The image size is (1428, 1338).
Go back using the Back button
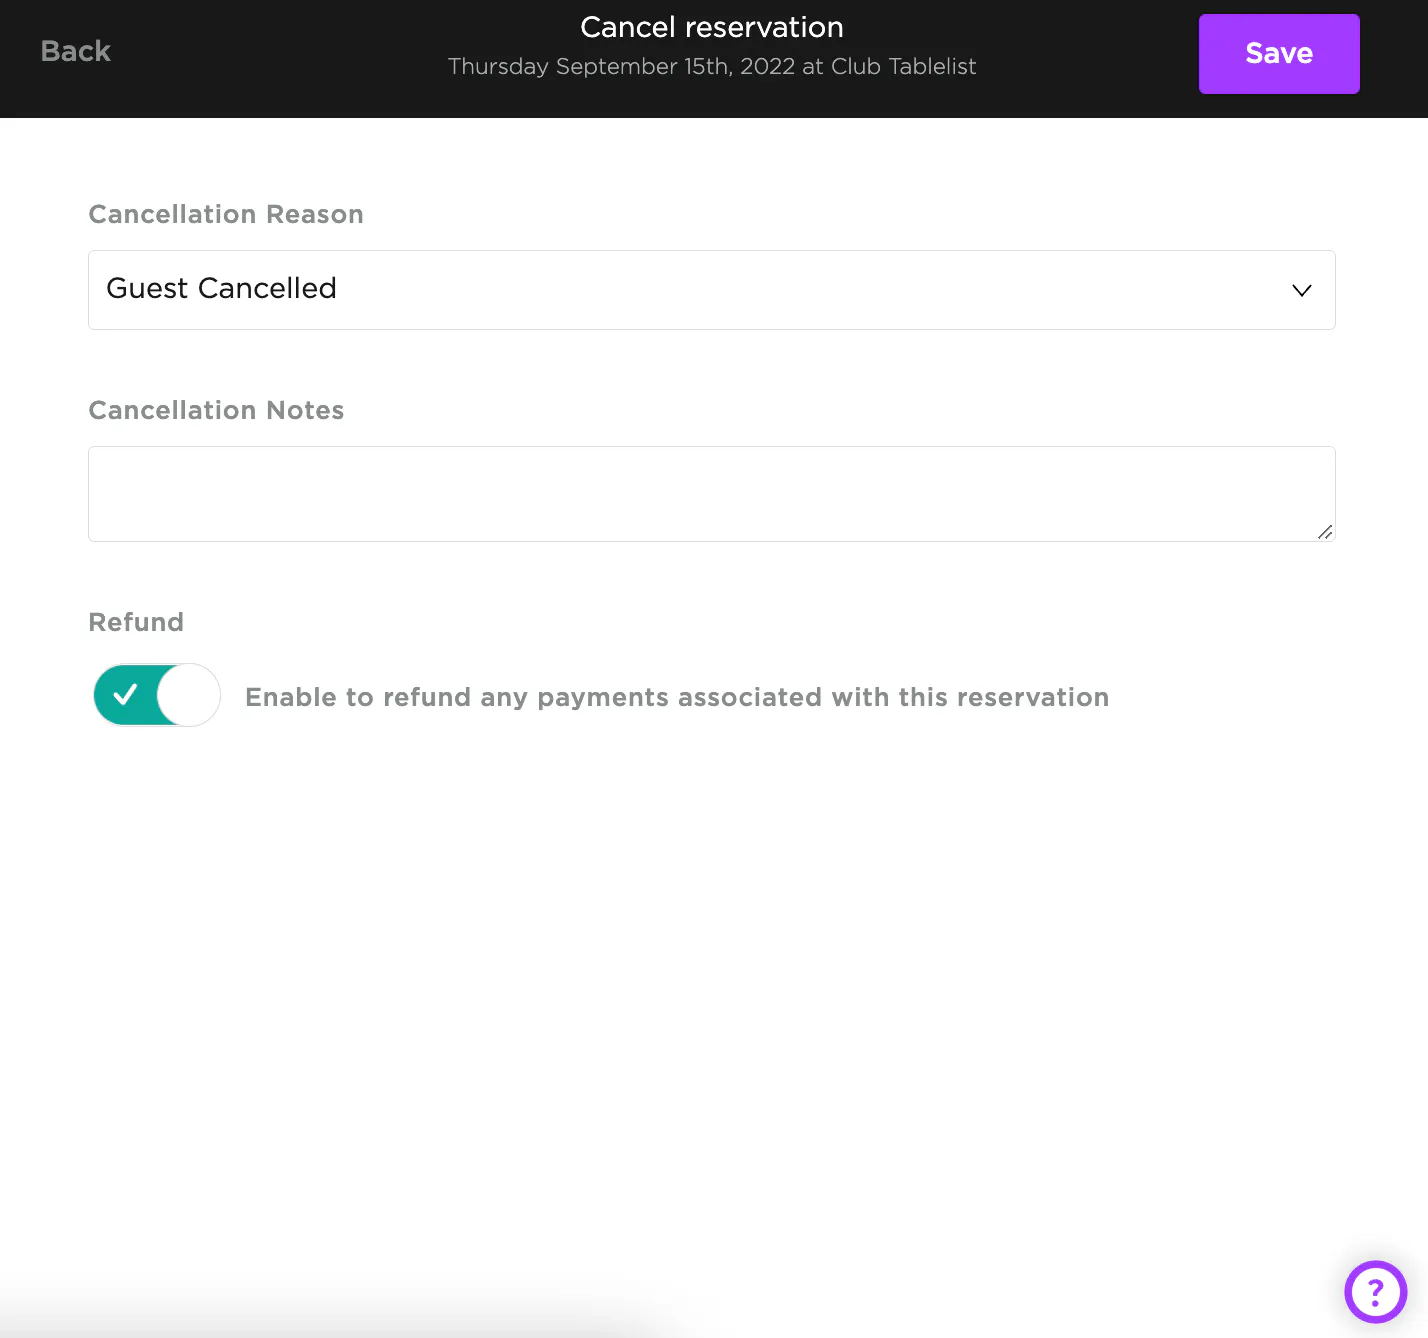[75, 51]
